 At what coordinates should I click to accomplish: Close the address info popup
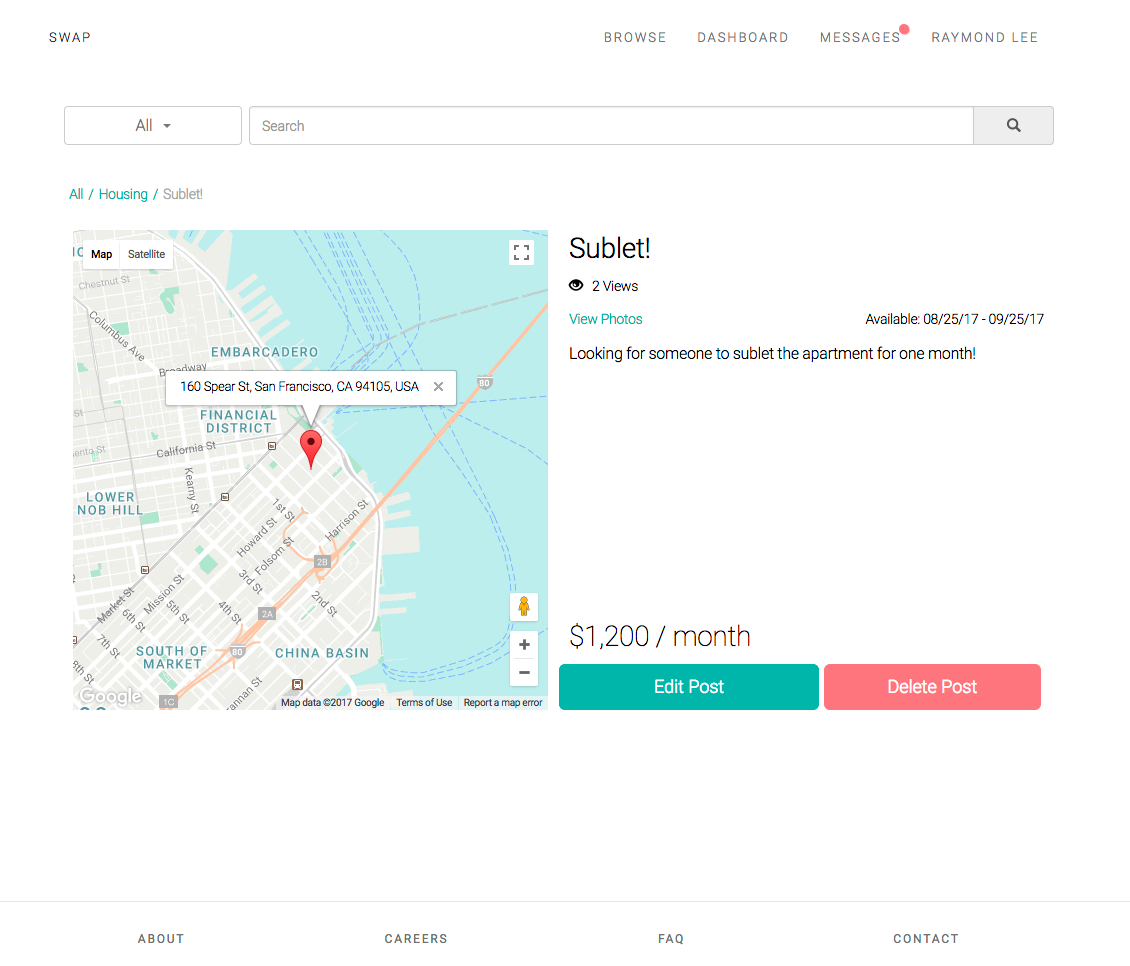pyautogui.click(x=438, y=386)
